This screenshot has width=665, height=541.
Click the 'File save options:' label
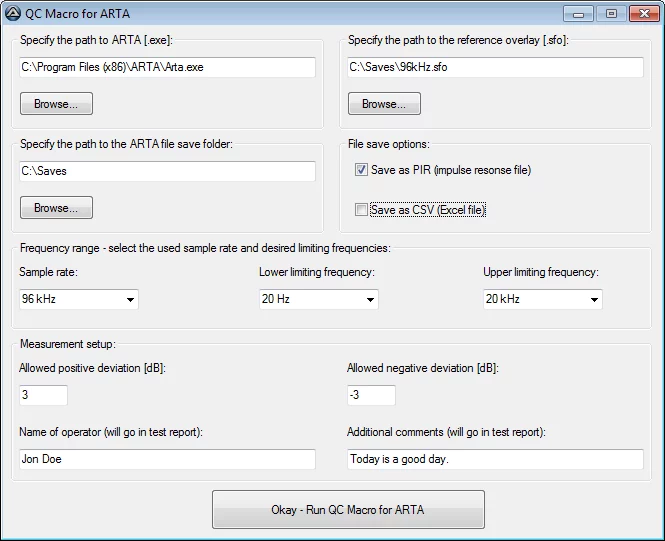[x=389, y=144]
